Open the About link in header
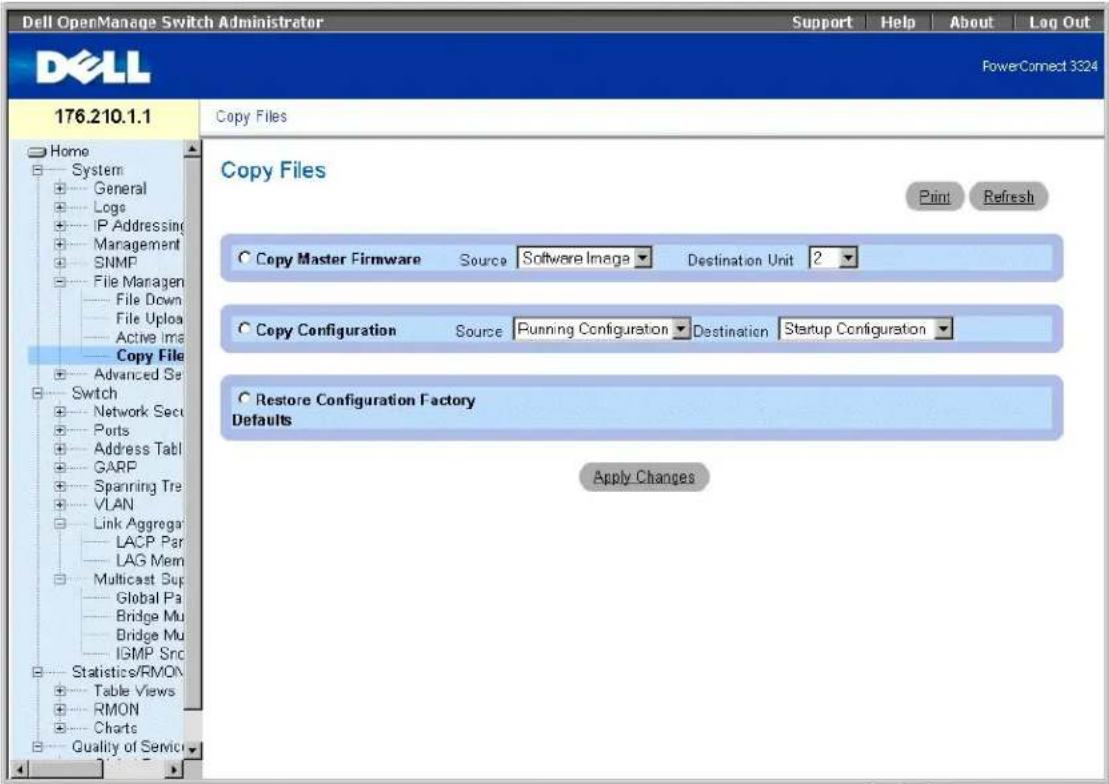The width and height of the screenshot is (1109, 784). pos(971,22)
